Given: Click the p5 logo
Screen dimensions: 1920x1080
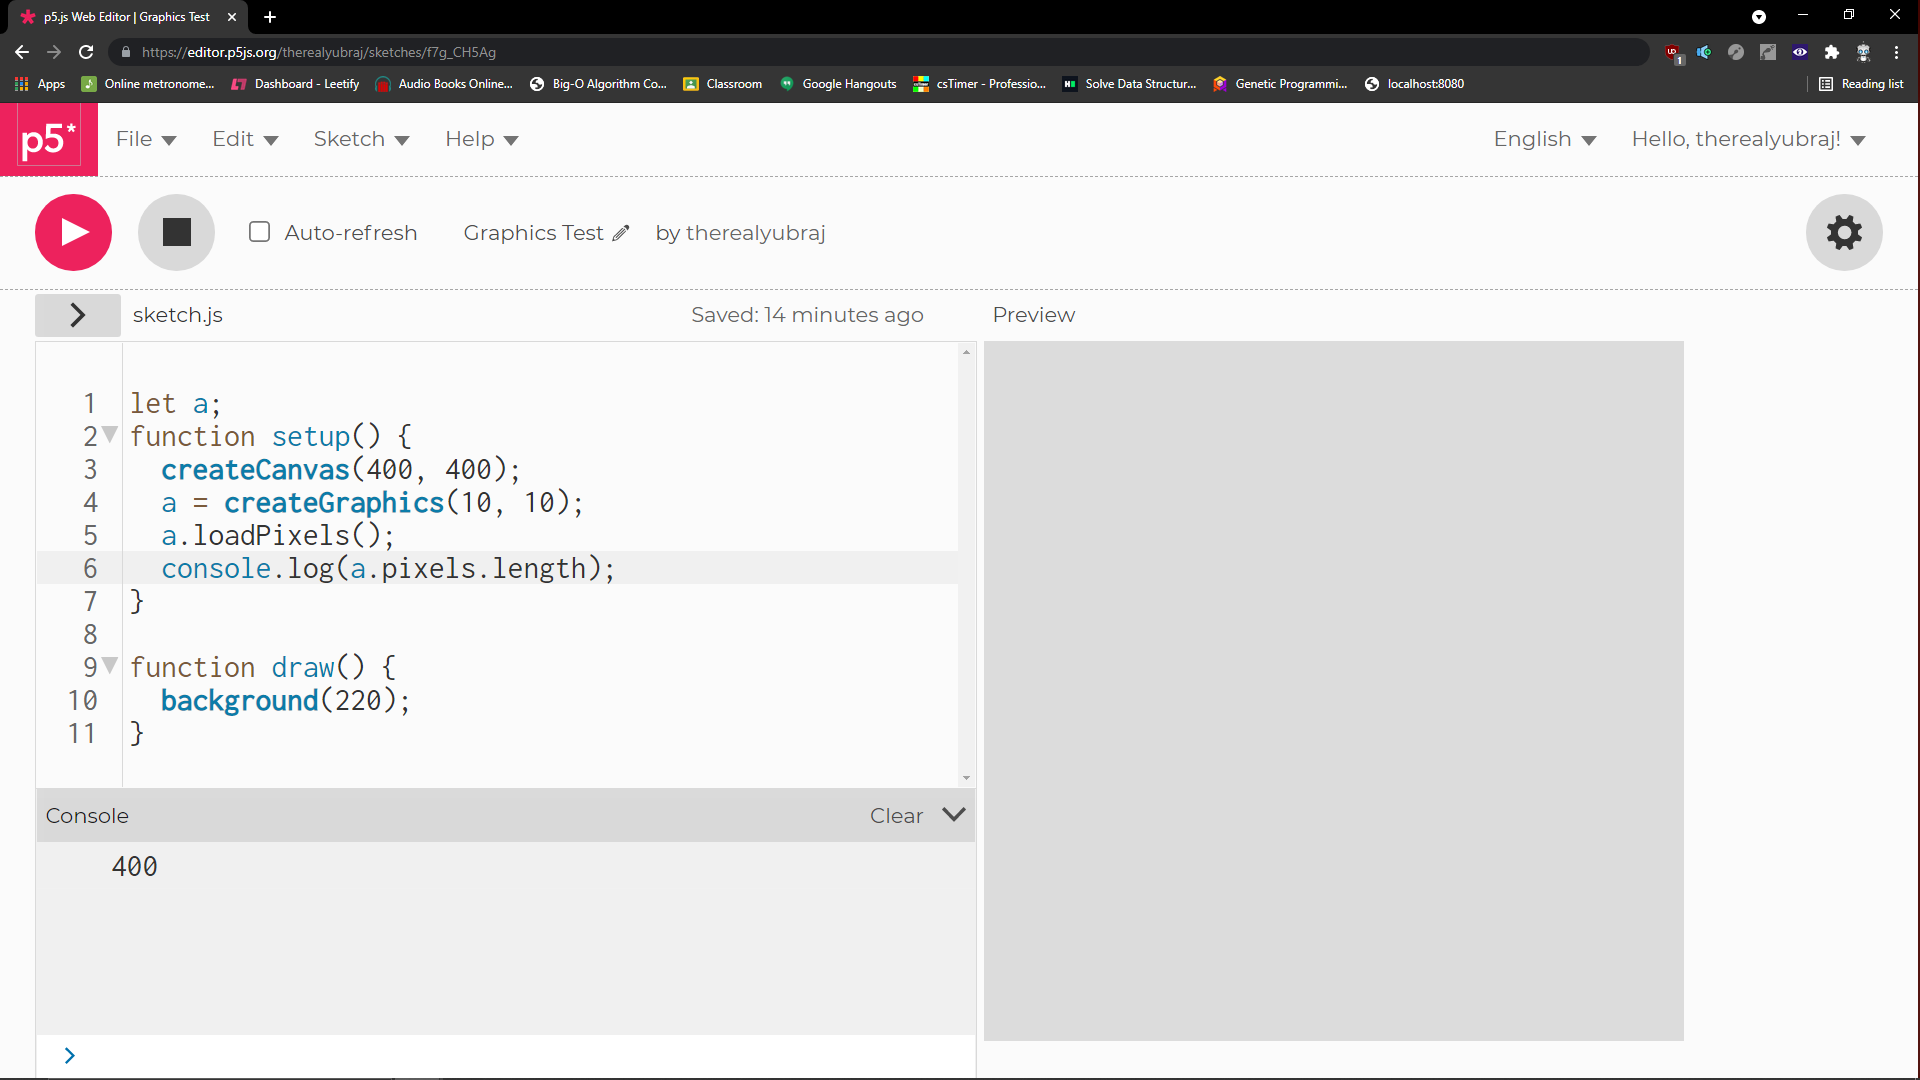Looking at the screenshot, I should [x=48, y=139].
